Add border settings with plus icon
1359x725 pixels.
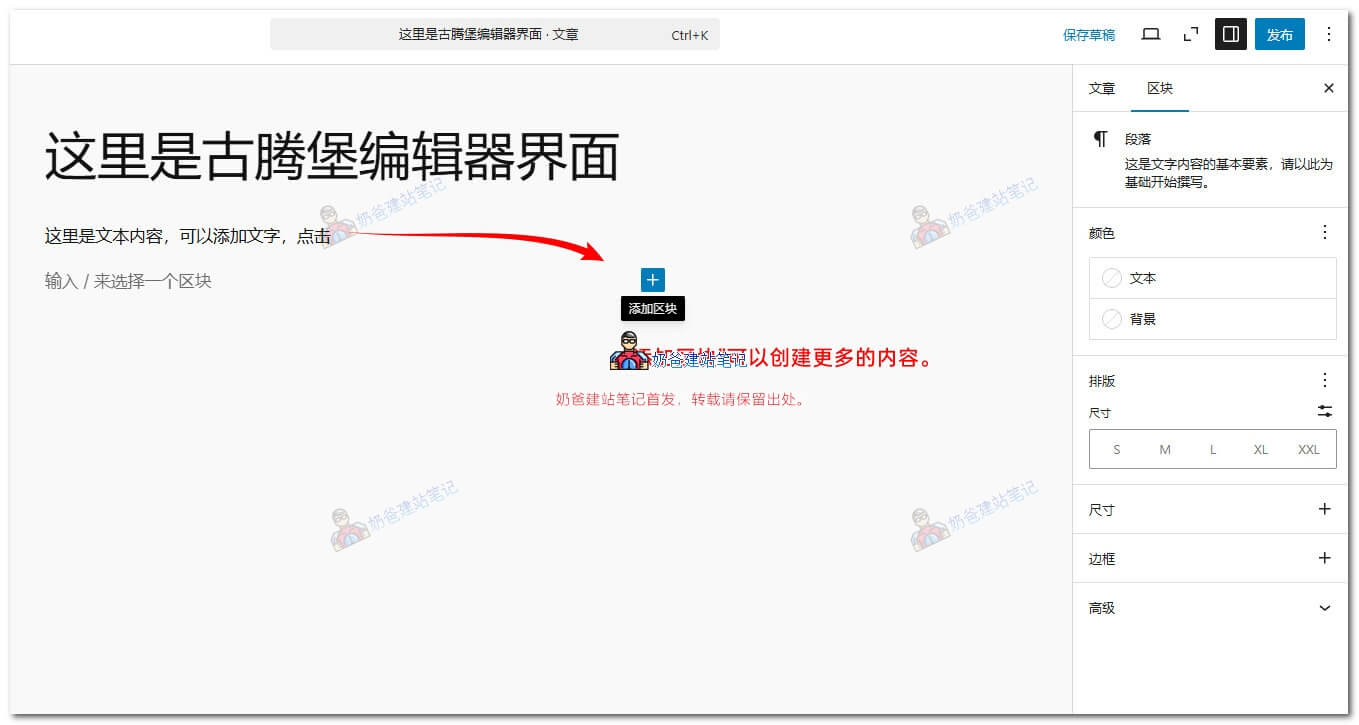point(1324,558)
